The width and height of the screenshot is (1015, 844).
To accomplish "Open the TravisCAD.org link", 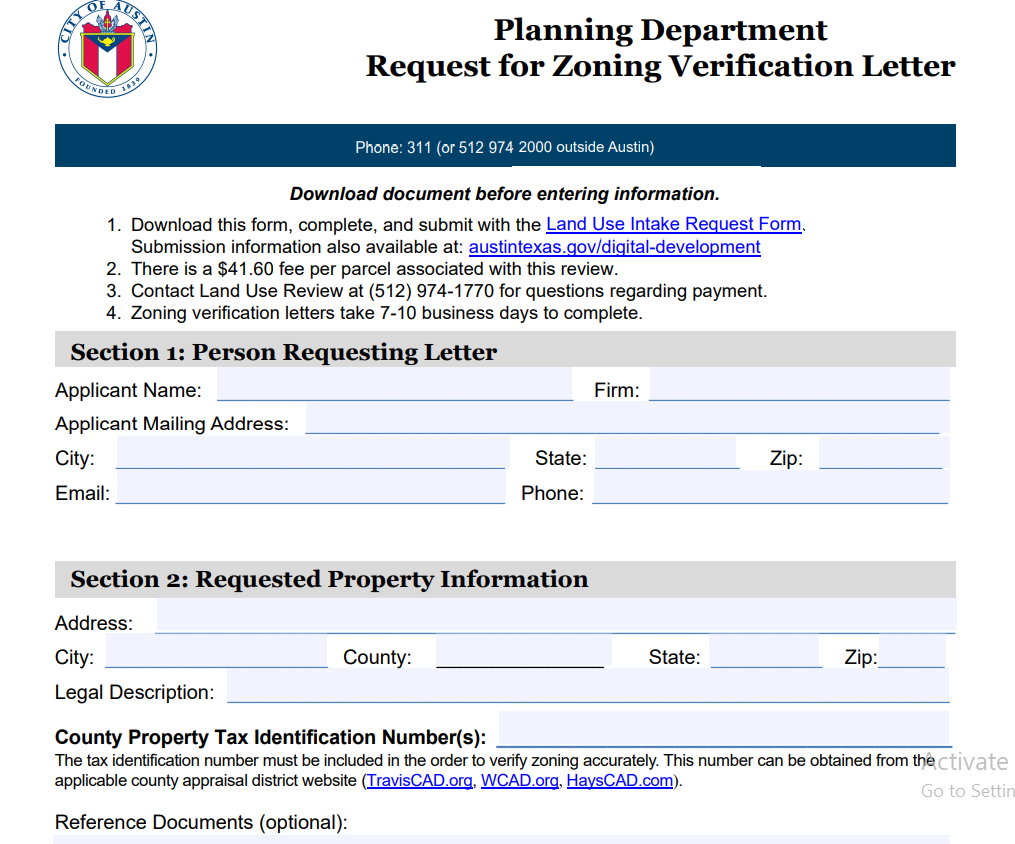I will [x=419, y=780].
